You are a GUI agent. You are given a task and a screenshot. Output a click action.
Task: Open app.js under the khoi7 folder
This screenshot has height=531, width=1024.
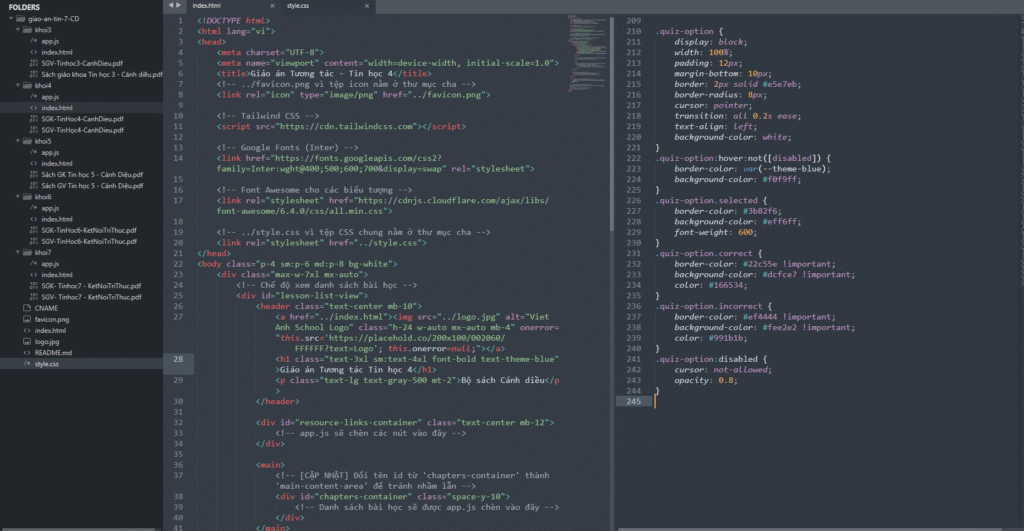pos(50,263)
